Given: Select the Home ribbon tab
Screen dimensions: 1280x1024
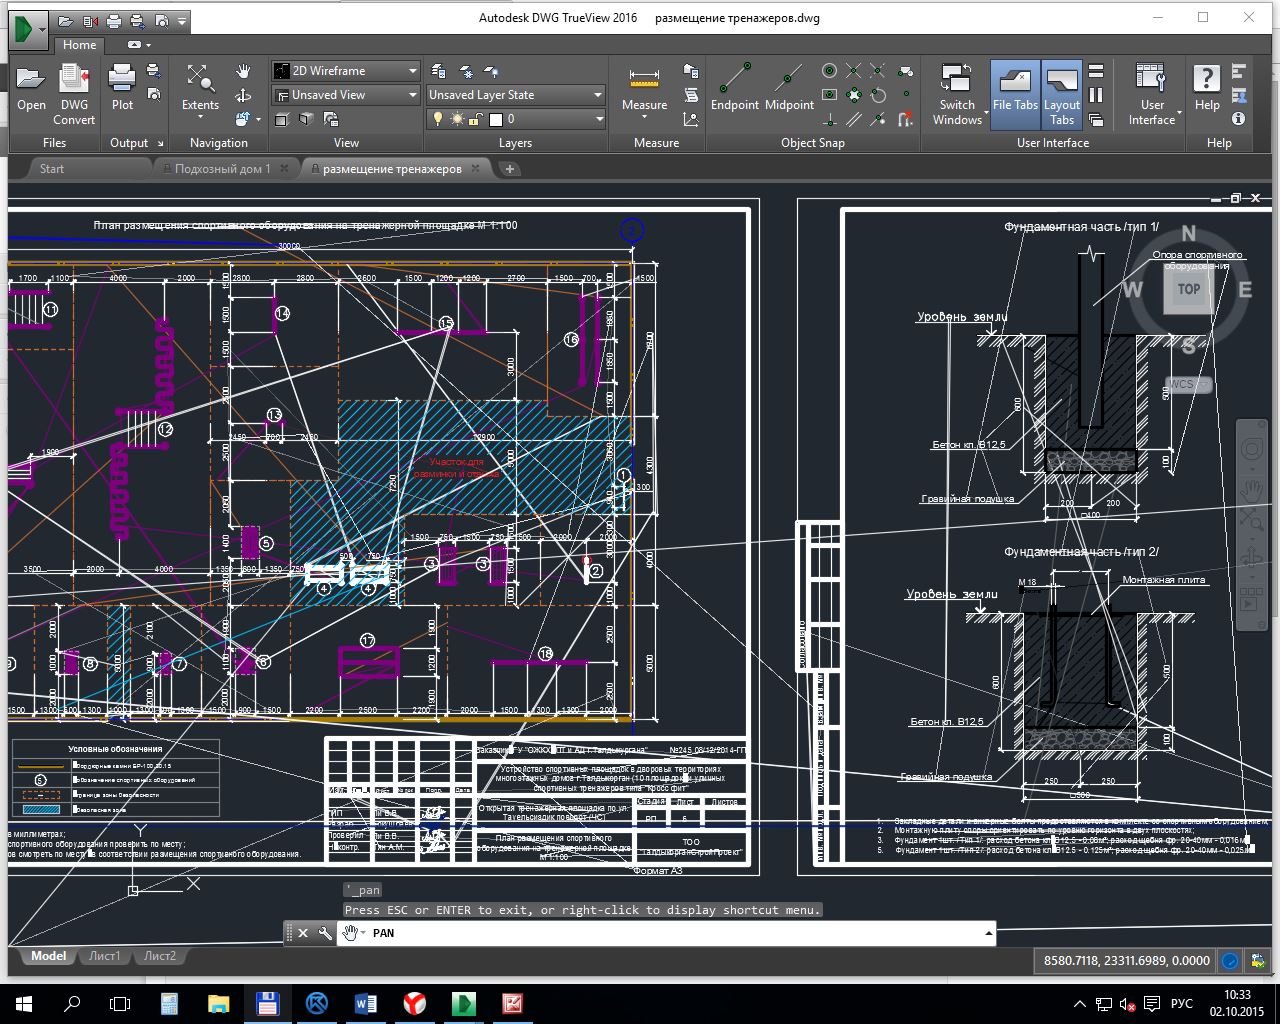Looking at the screenshot, I should [79, 45].
